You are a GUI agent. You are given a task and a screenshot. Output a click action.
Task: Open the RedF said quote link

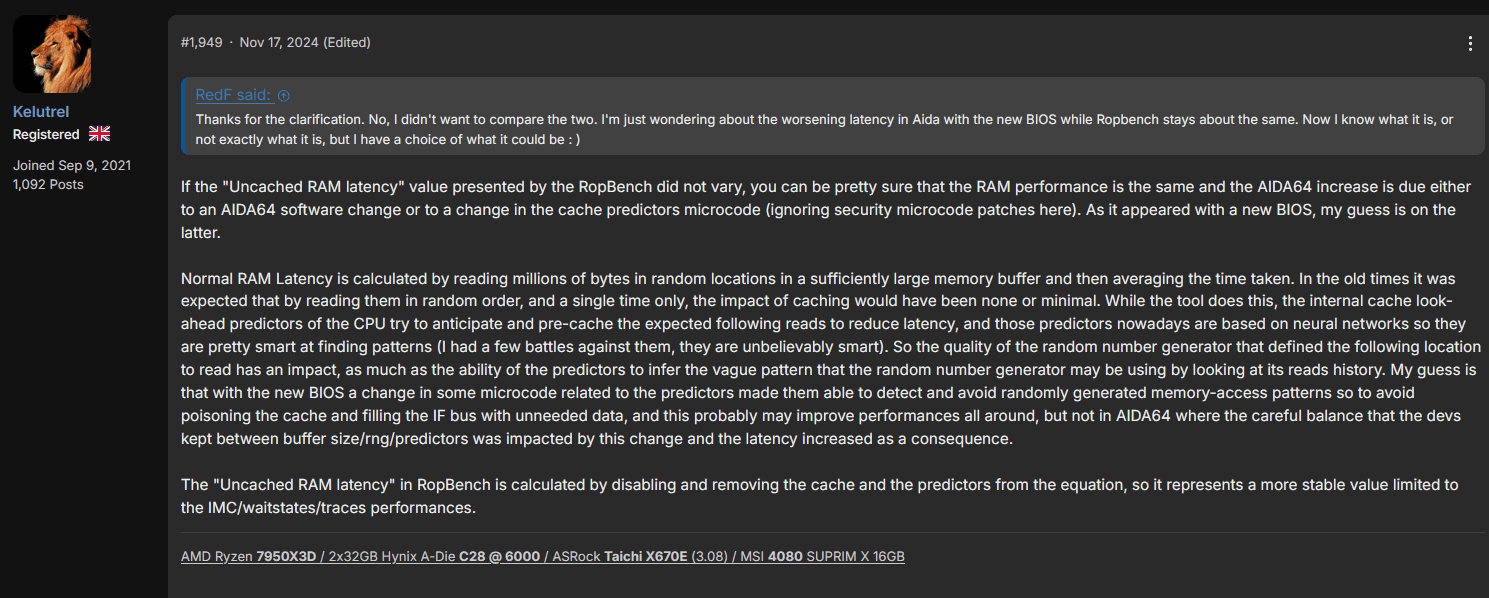(233, 95)
